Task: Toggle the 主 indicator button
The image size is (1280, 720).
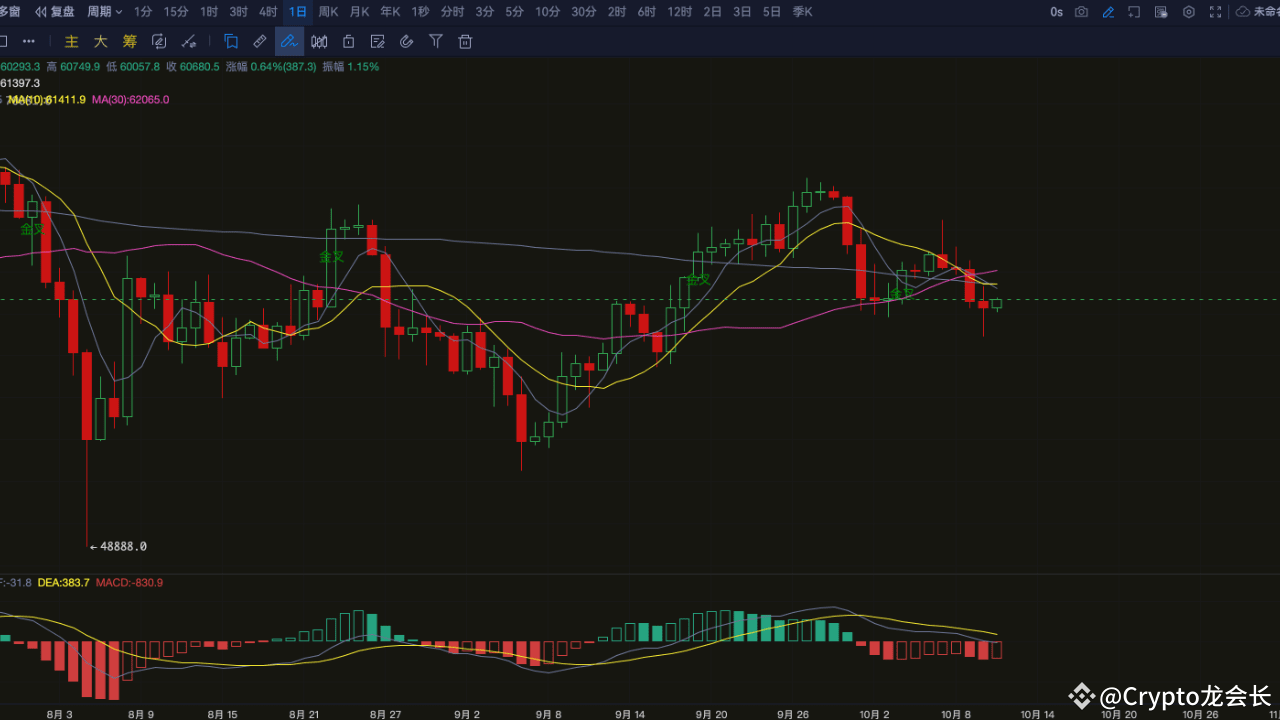Action: [71, 41]
